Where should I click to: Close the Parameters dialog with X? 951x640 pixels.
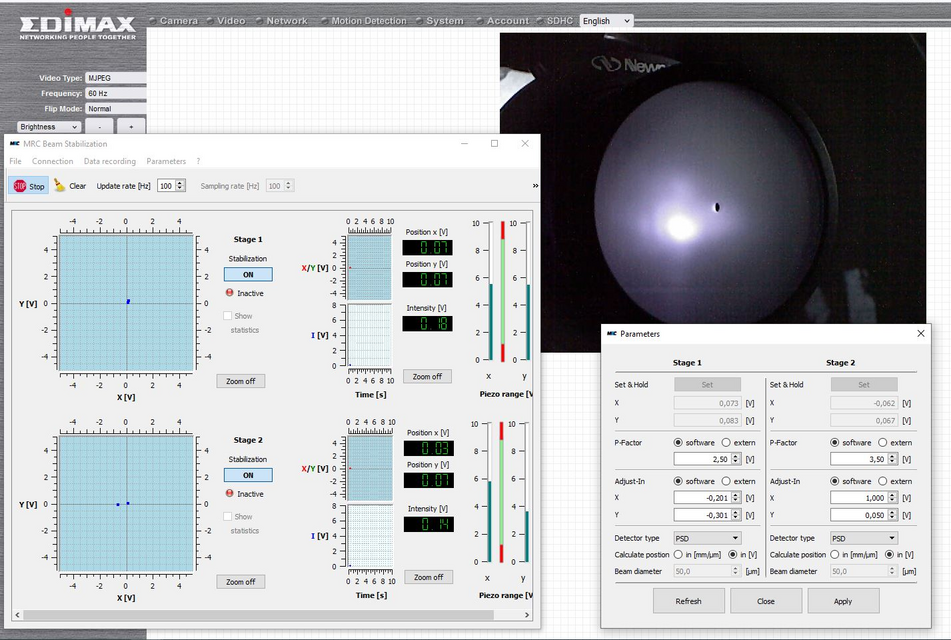[x=921, y=334]
